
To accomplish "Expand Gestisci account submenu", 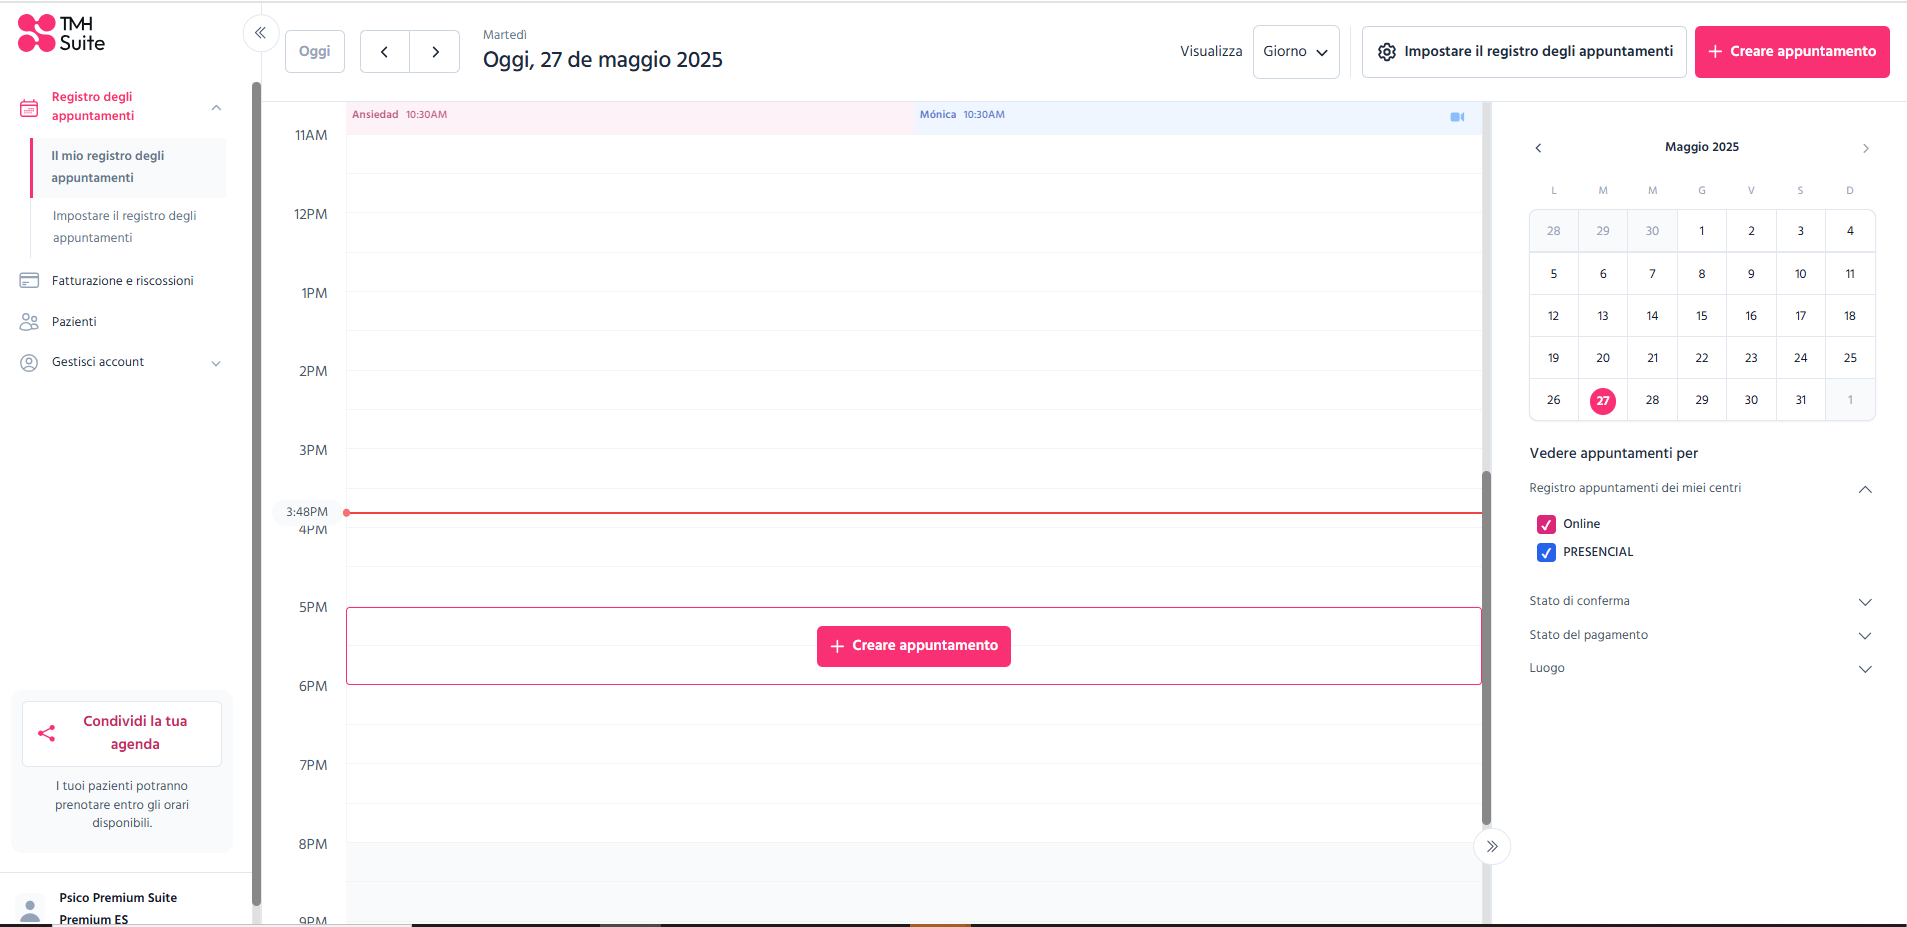I will (x=216, y=363).
